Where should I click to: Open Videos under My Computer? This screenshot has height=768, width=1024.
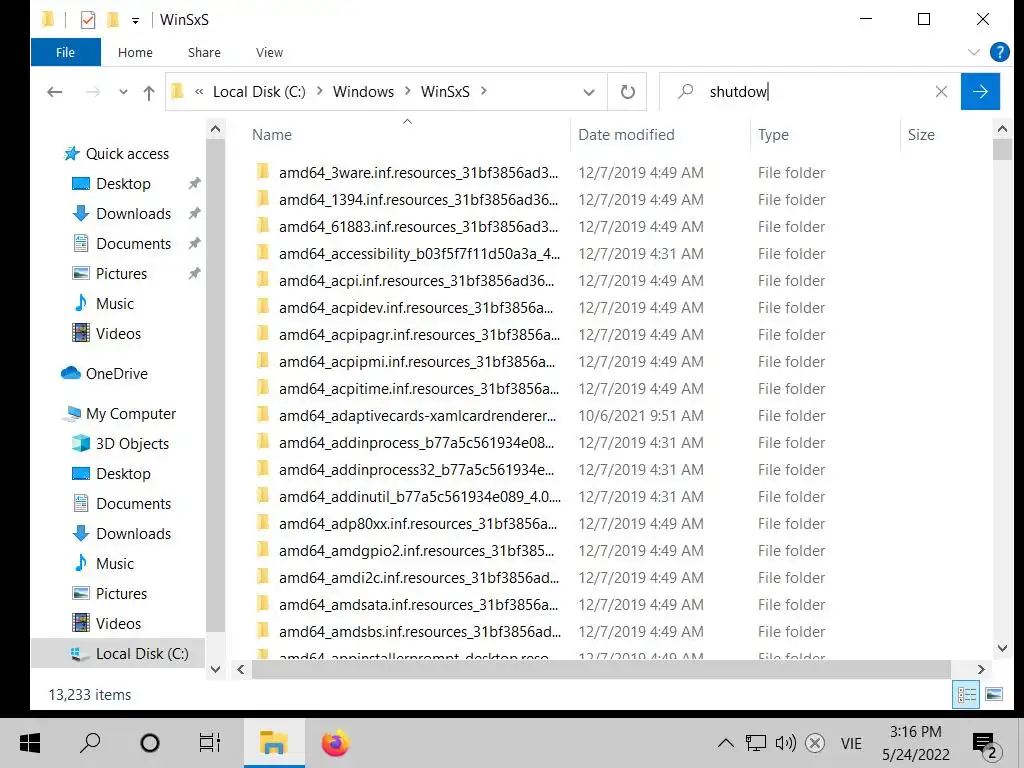point(118,624)
